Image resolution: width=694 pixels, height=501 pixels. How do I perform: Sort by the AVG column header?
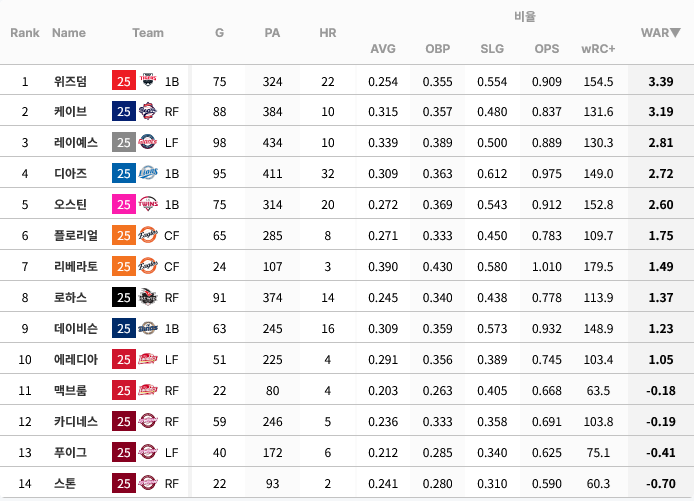pyautogui.click(x=383, y=49)
